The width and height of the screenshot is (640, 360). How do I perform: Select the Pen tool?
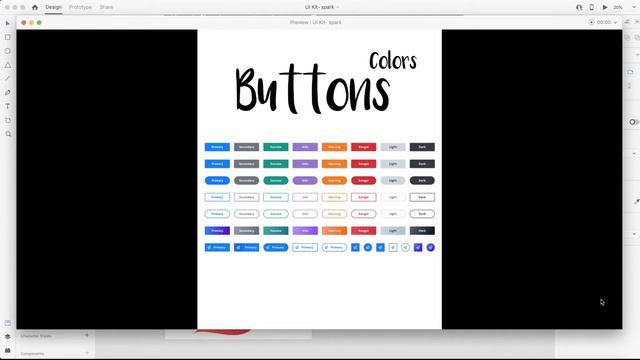(x=8, y=92)
